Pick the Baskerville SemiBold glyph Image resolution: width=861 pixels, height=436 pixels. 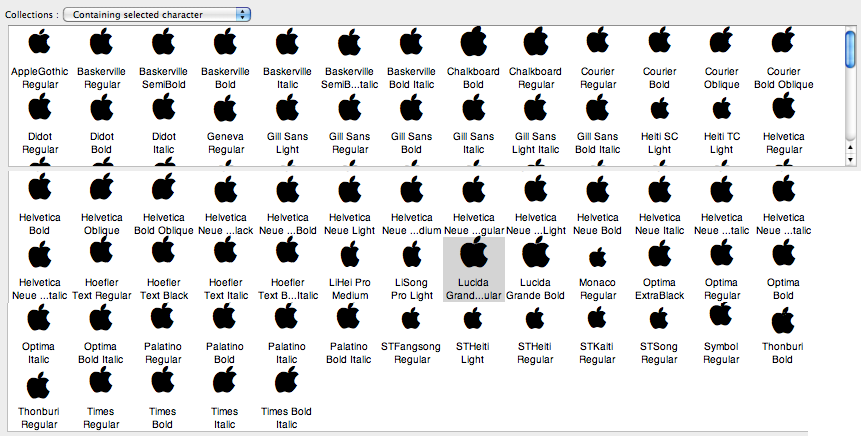pos(163,42)
